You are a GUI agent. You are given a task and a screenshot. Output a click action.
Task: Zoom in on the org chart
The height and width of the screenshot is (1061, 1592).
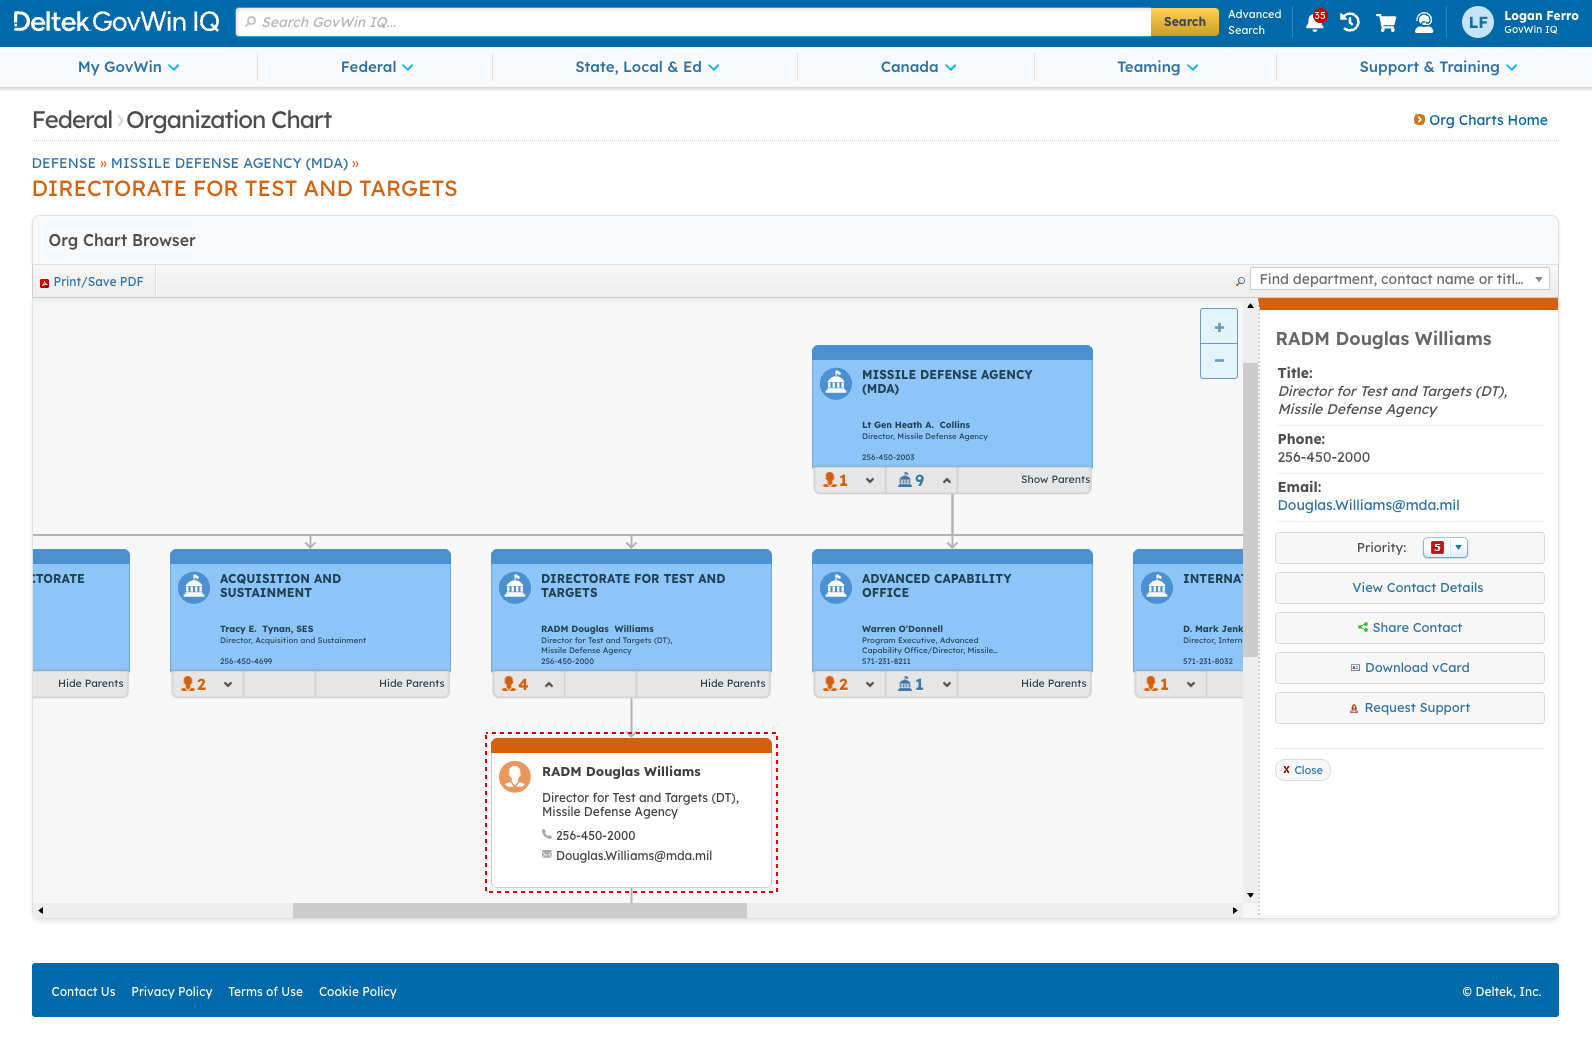tap(1219, 327)
